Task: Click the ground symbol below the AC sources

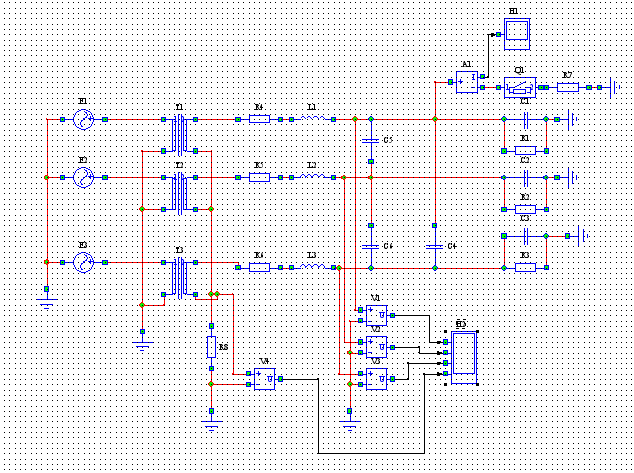Action: (x=47, y=304)
